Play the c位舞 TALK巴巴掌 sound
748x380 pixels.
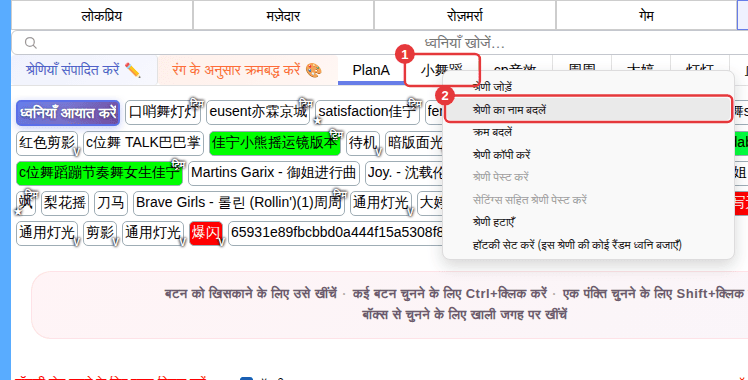(143, 143)
